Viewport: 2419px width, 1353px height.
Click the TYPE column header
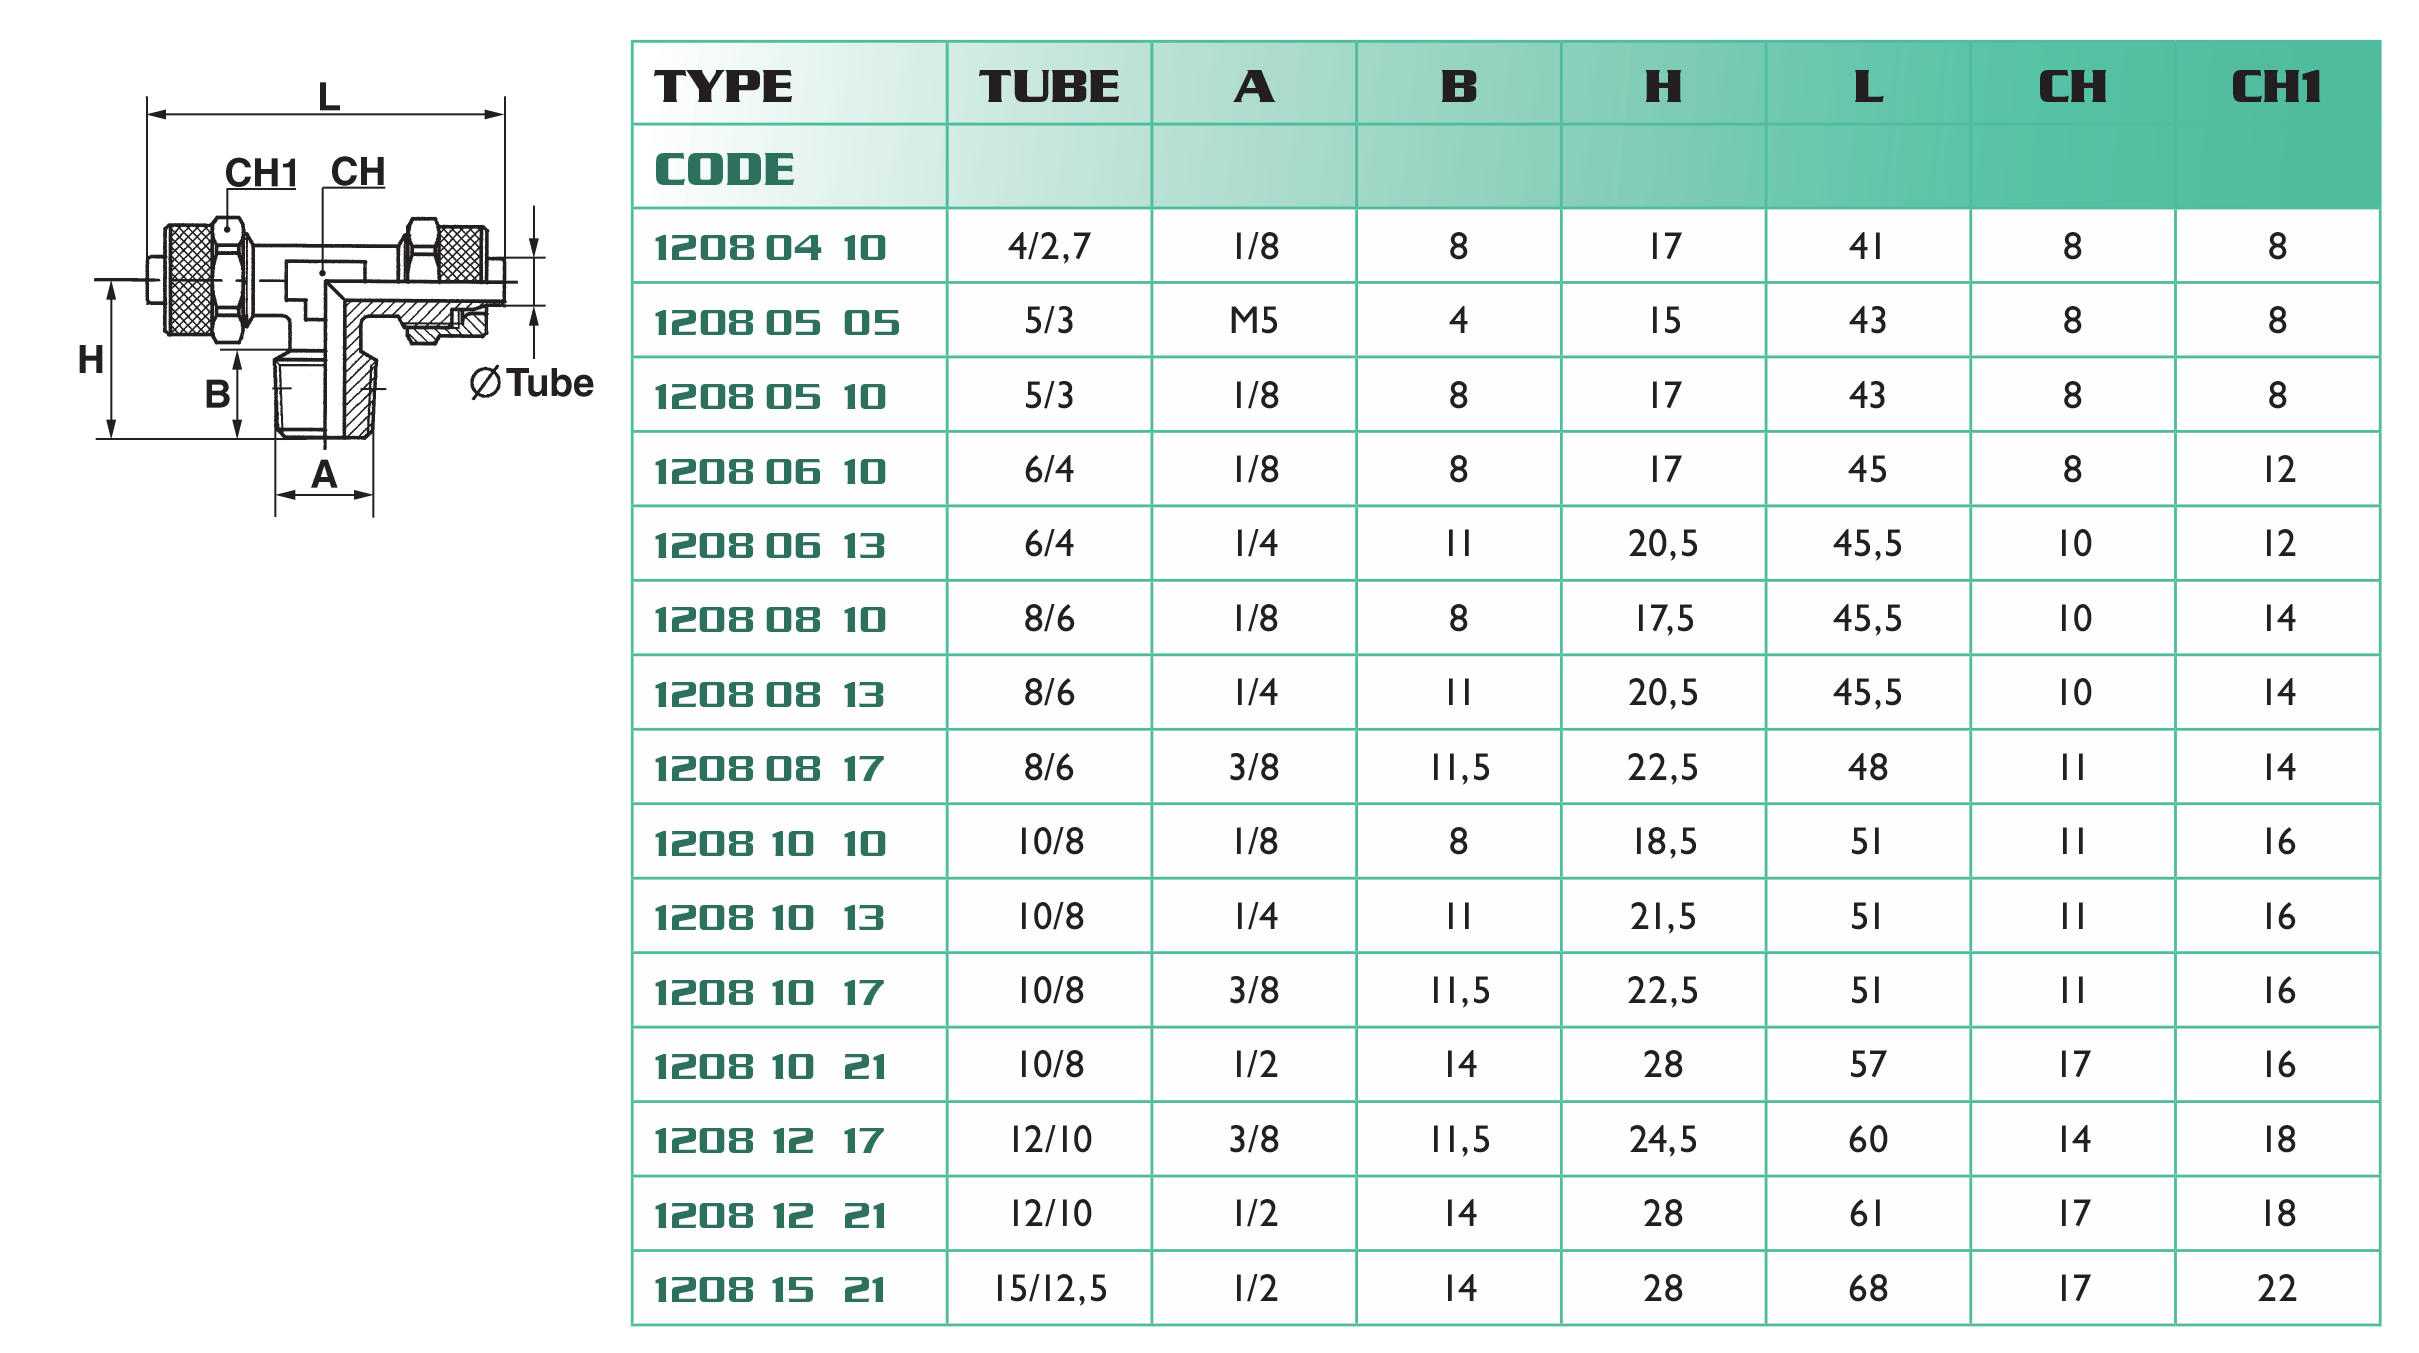(x=723, y=86)
